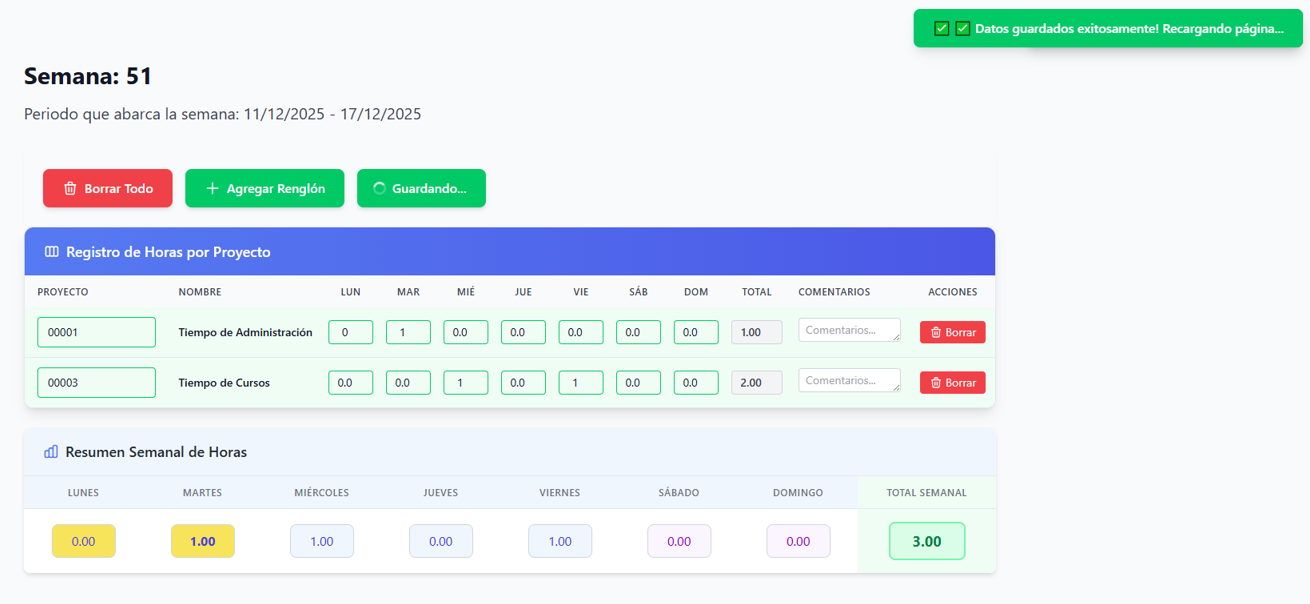
Task: Click the spinner icon beside Guardando
Action: (379, 188)
